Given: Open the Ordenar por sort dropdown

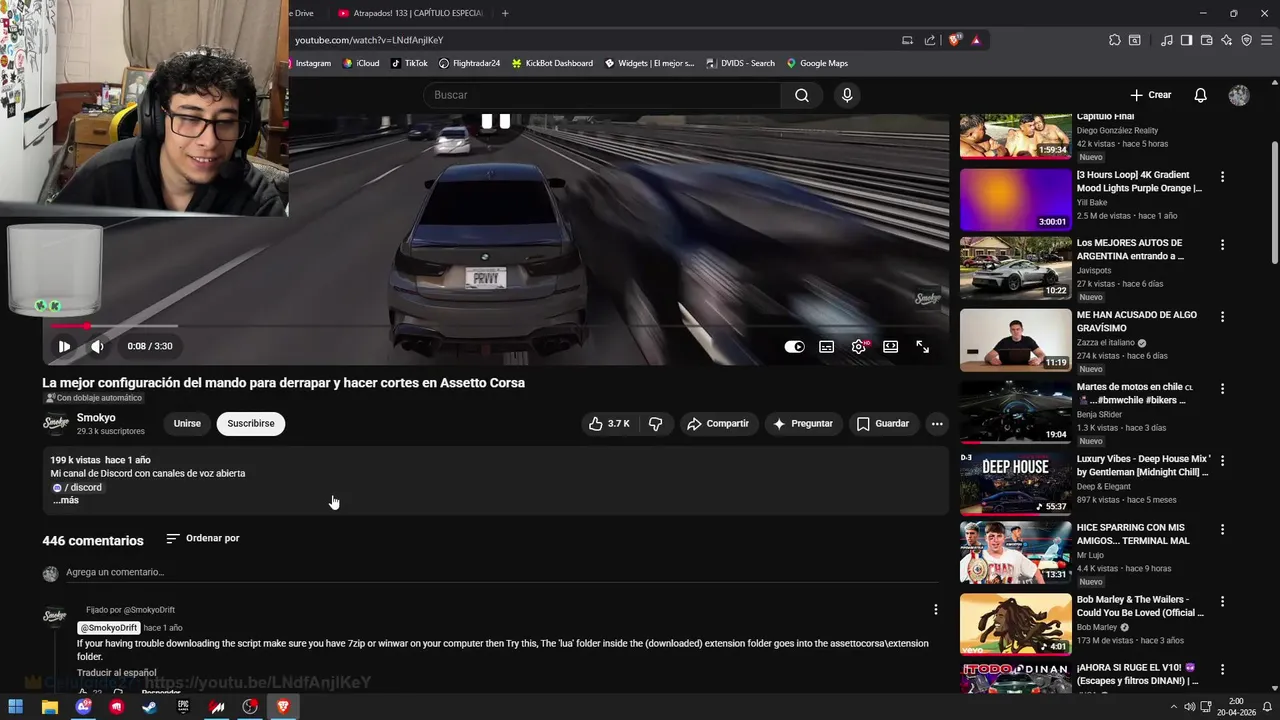Looking at the screenshot, I should tap(202, 538).
